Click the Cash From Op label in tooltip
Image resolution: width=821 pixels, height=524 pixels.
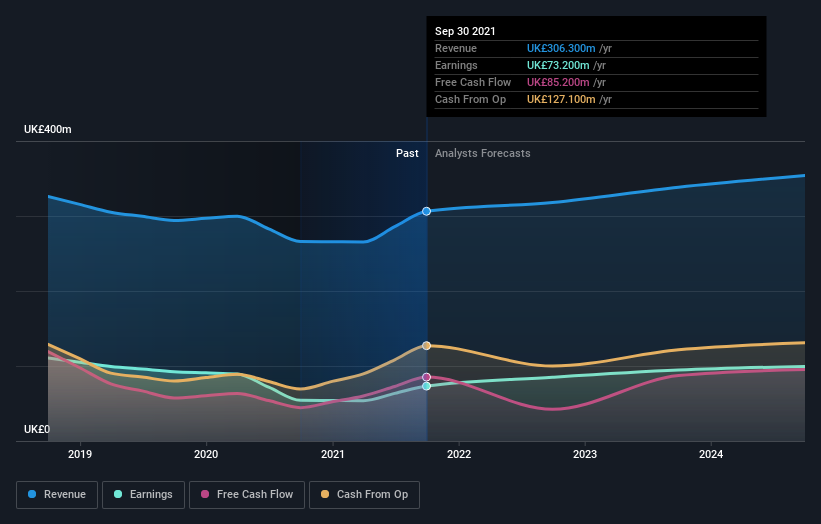pos(470,99)
